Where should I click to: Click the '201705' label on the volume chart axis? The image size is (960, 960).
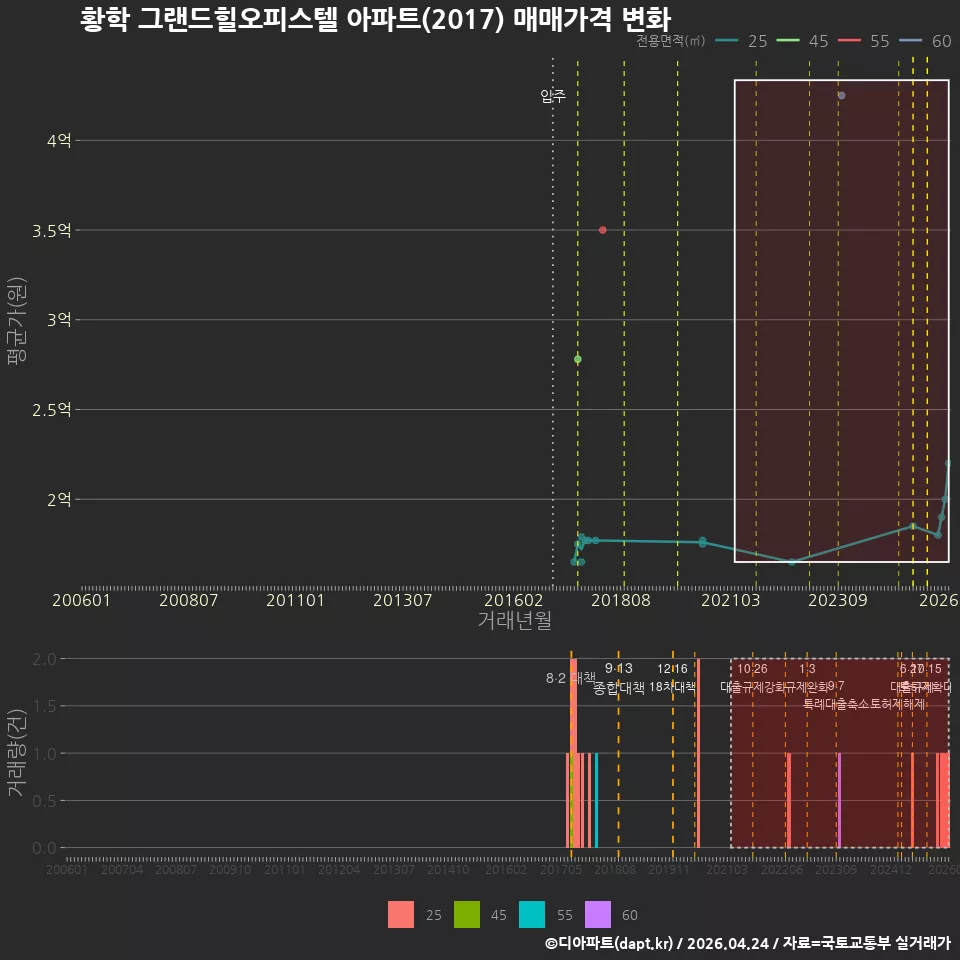pos(561,869)
